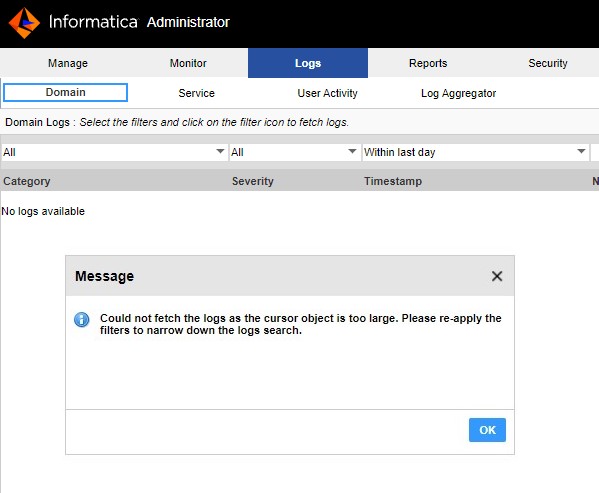Switch to the Service logs sub-tab
Viewport: 599px width, 493px height.
pos(196,93)
